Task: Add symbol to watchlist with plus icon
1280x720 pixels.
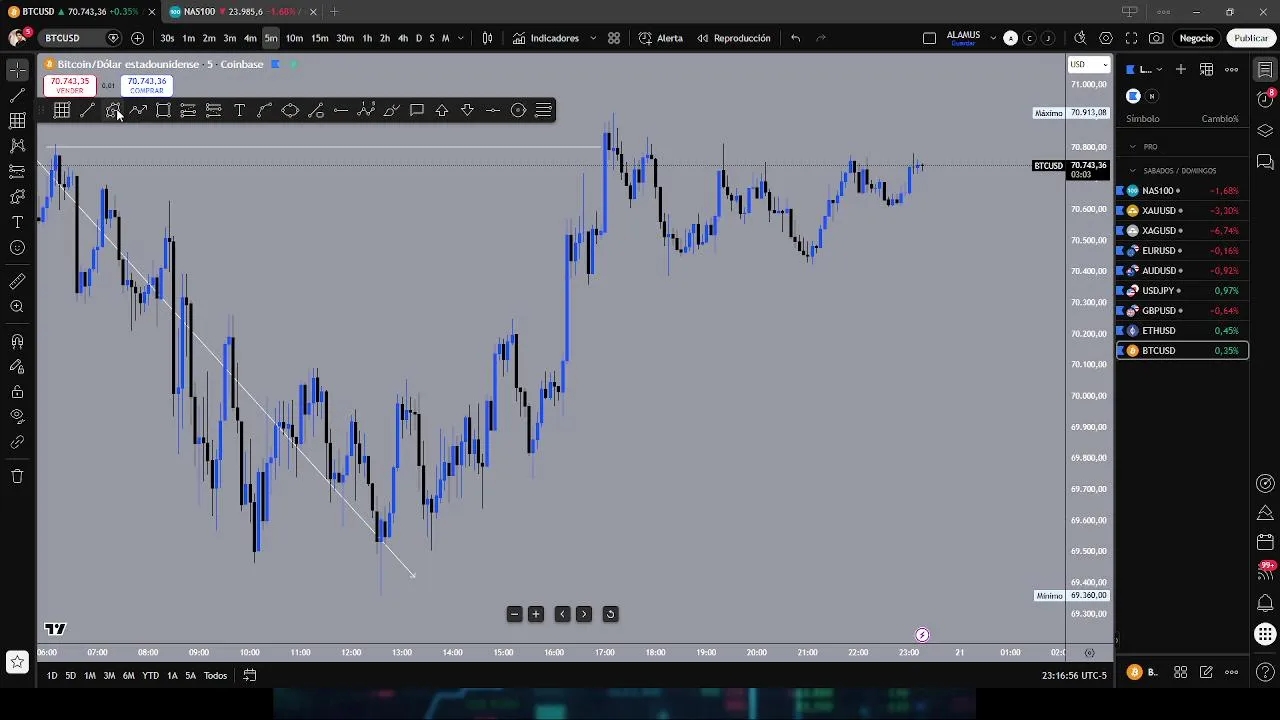Action: [x=1181, y=69]
